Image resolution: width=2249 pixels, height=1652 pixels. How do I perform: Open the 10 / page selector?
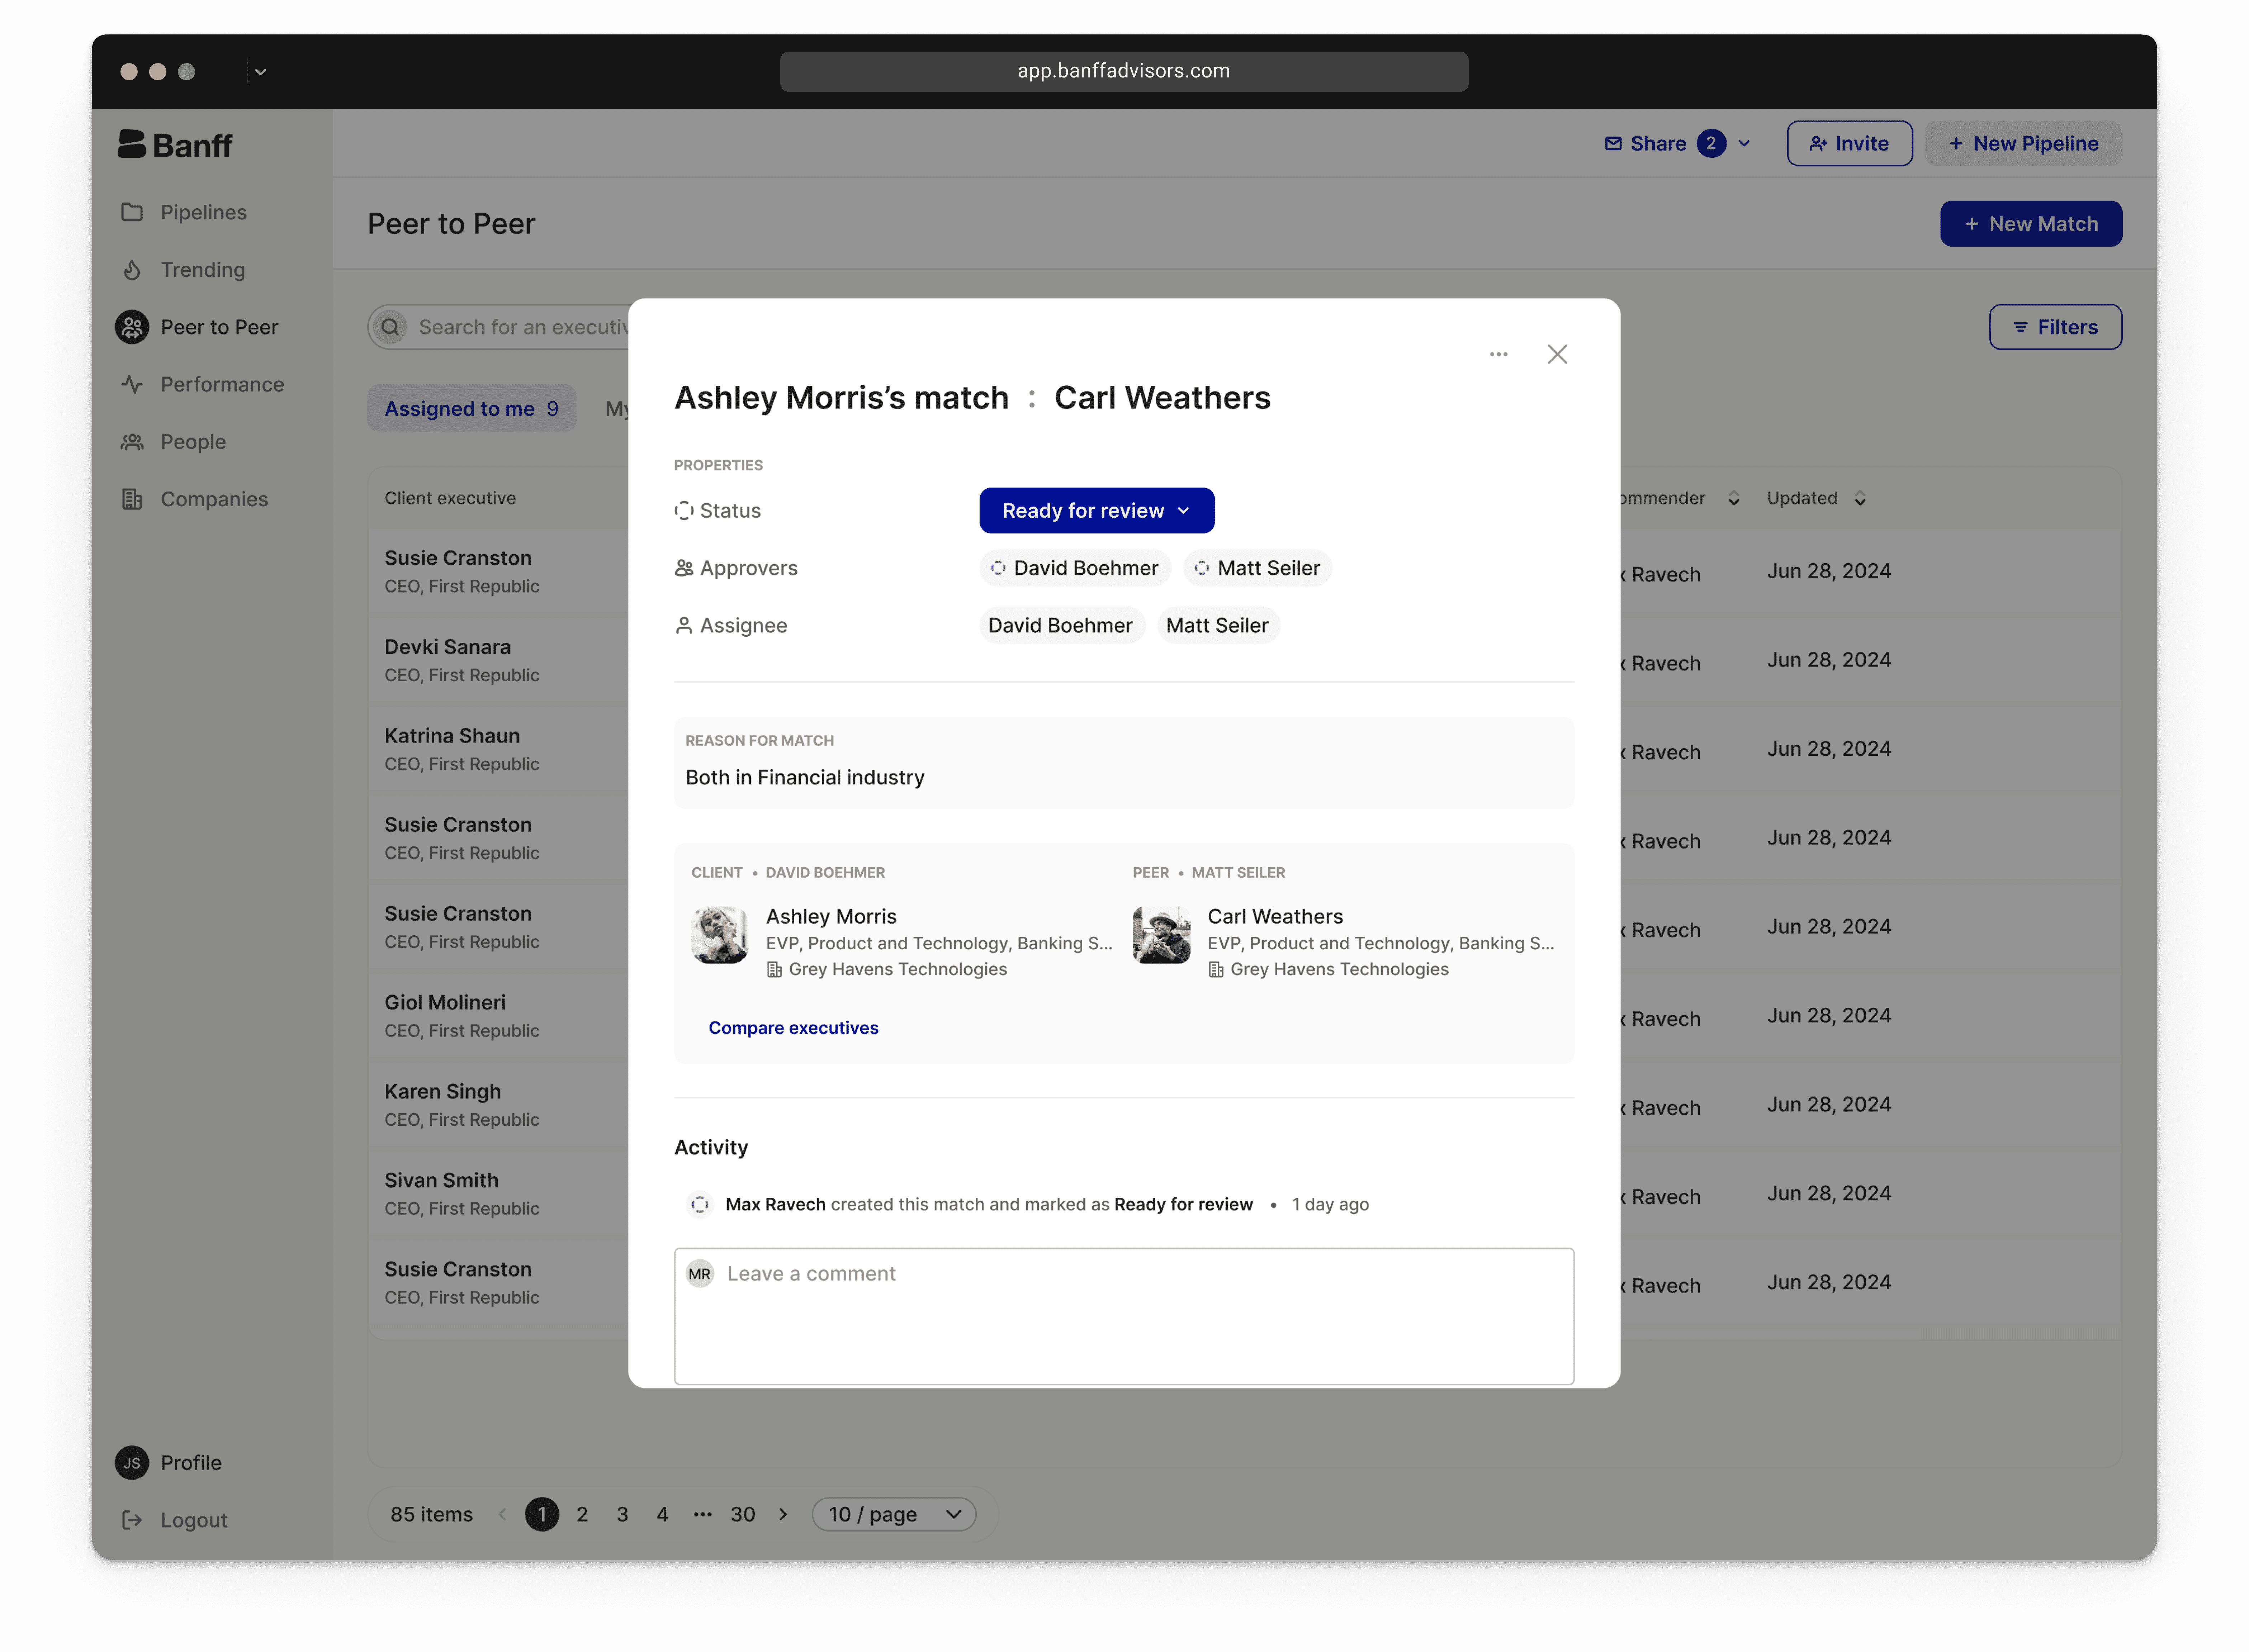[893, 1514]
